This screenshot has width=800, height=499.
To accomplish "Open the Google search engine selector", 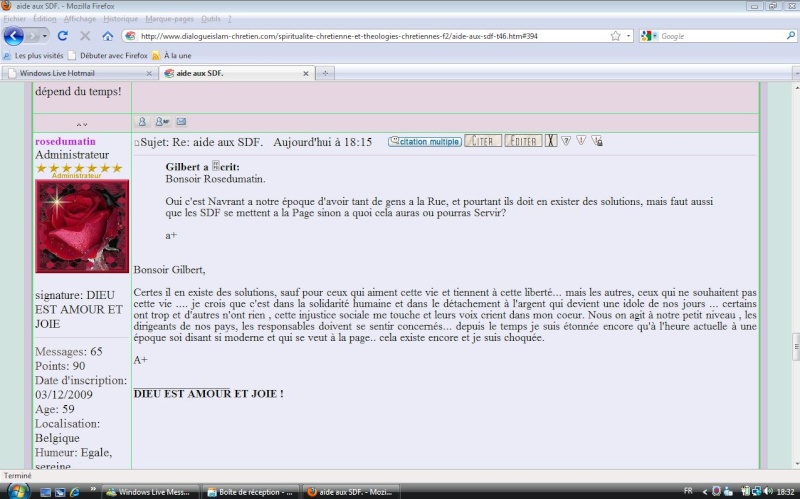I will coord(649,36).
